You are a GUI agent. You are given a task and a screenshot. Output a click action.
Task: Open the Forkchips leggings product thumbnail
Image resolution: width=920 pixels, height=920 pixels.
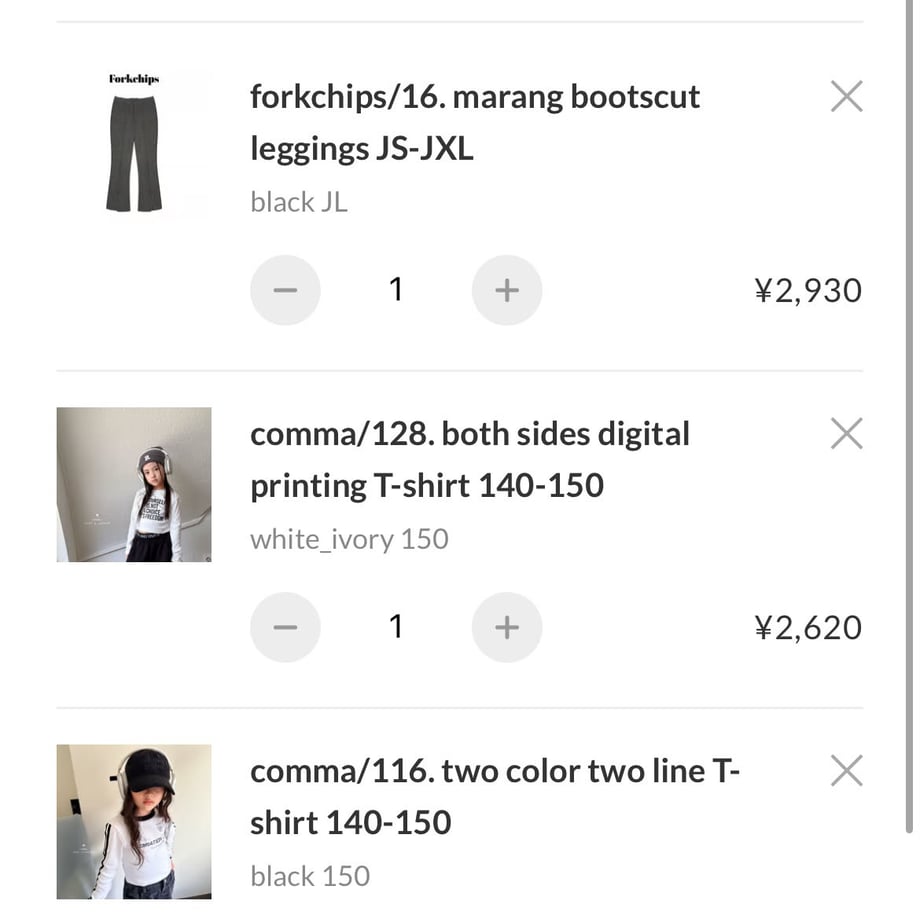(134, 147)
